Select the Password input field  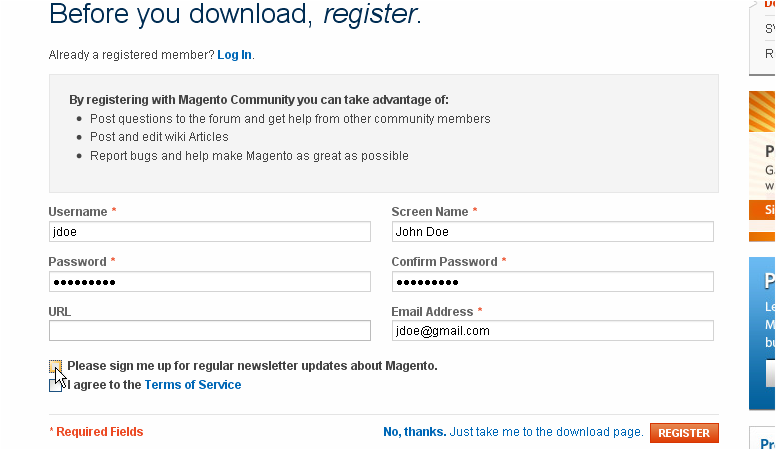tap(210, 281)
